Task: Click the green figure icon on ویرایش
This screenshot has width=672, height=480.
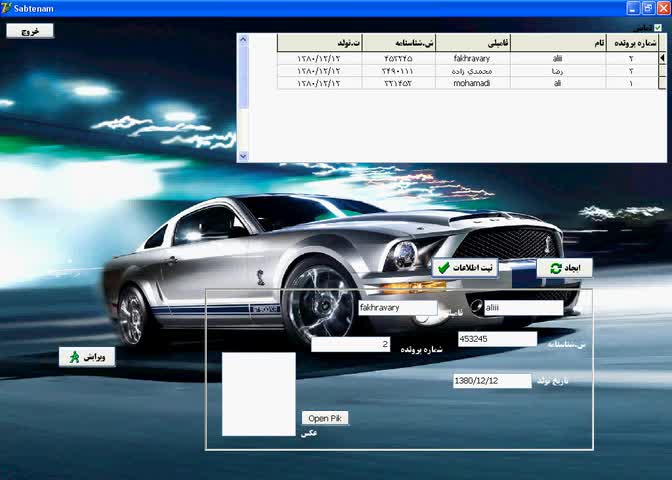Action: 75,357
